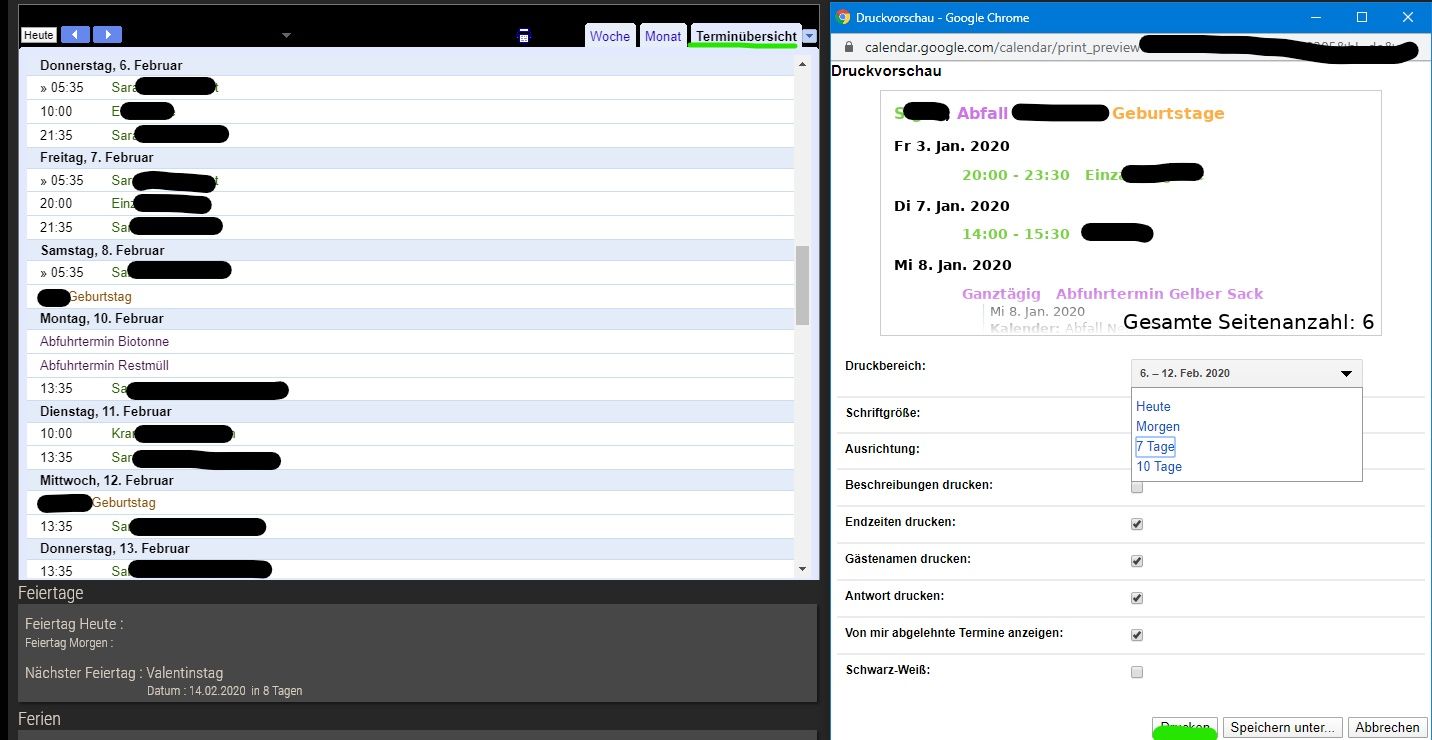This screenshot has height=740, width=1432.
Task: Click the Feiertage section heading
Action: point(51,593)
